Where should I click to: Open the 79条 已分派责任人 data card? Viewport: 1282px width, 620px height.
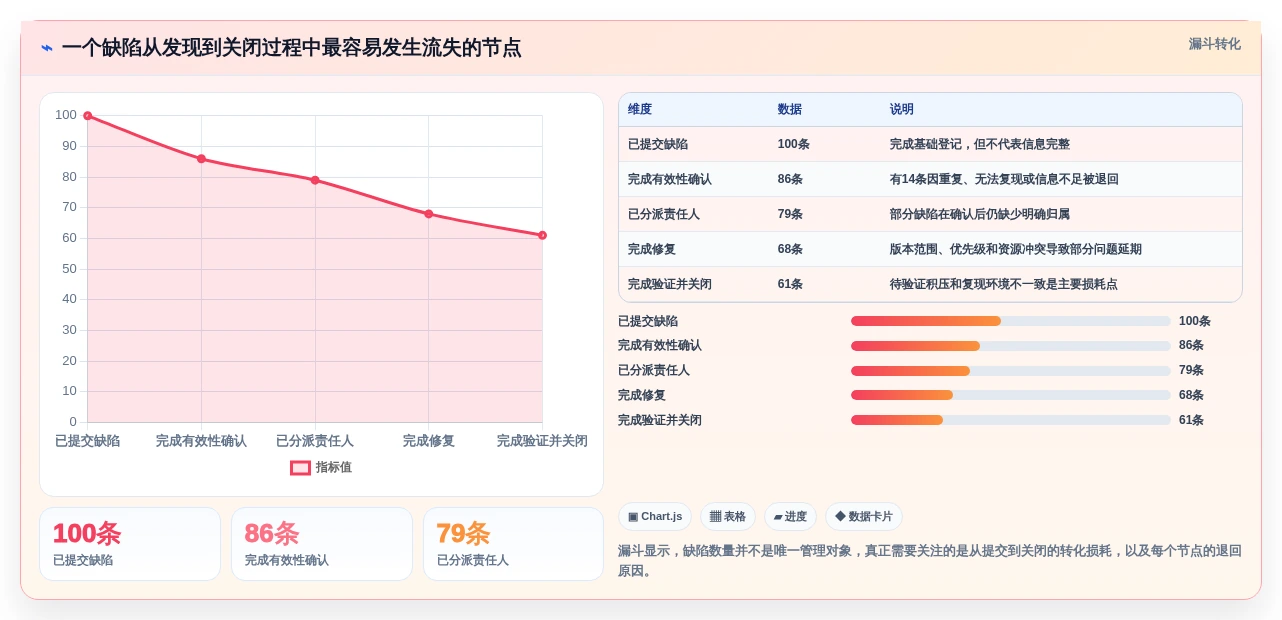pos(514,544)
